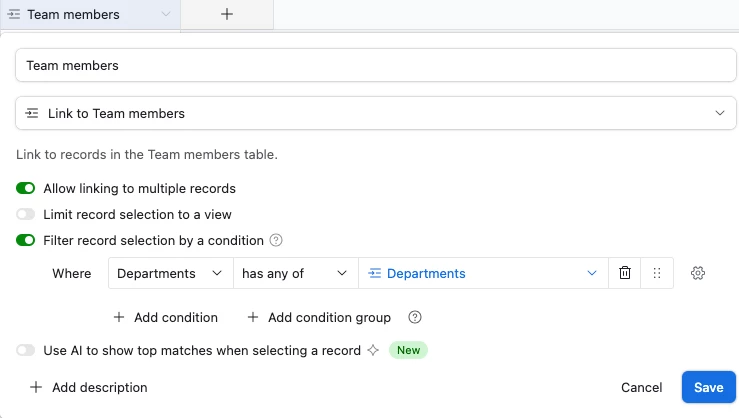This screenshot has height=418, width=739.
Task: Click the plus icon to add a new field
Action: click(227, 14)
